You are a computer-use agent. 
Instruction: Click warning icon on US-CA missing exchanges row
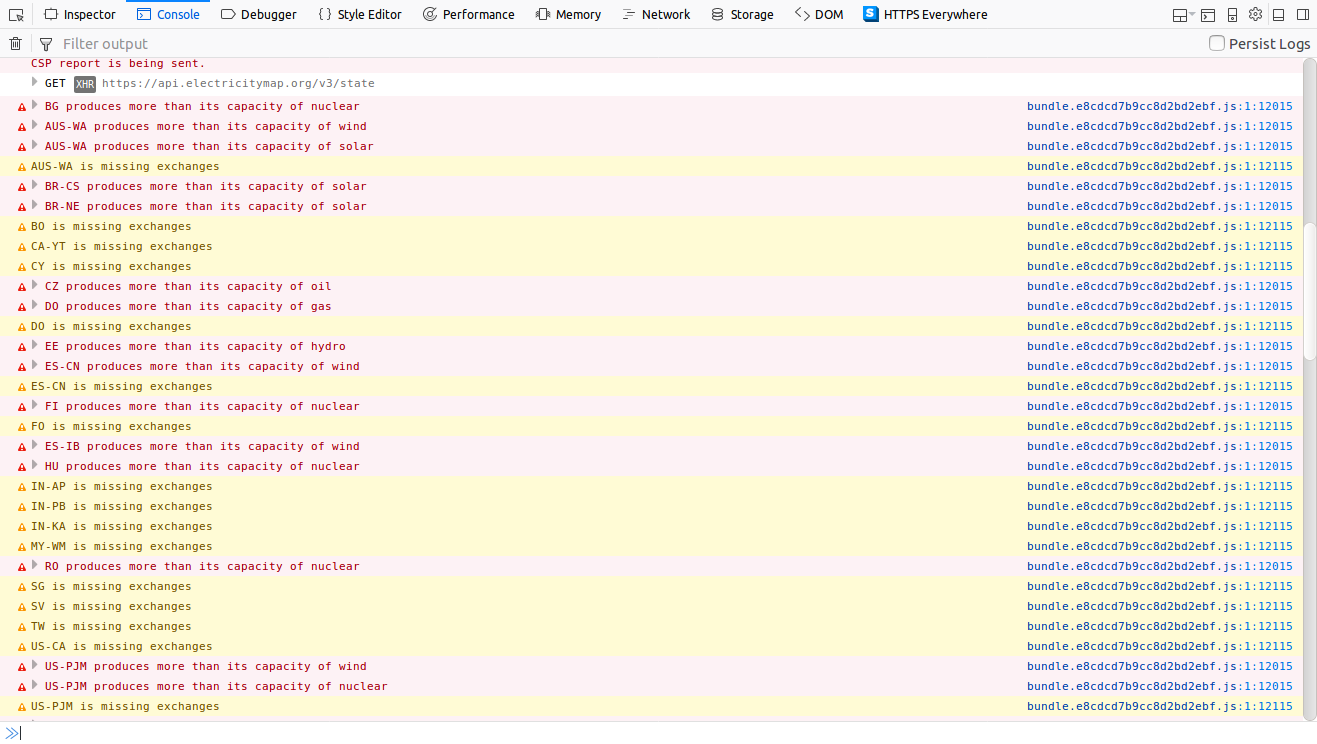[x=22, y=647]
